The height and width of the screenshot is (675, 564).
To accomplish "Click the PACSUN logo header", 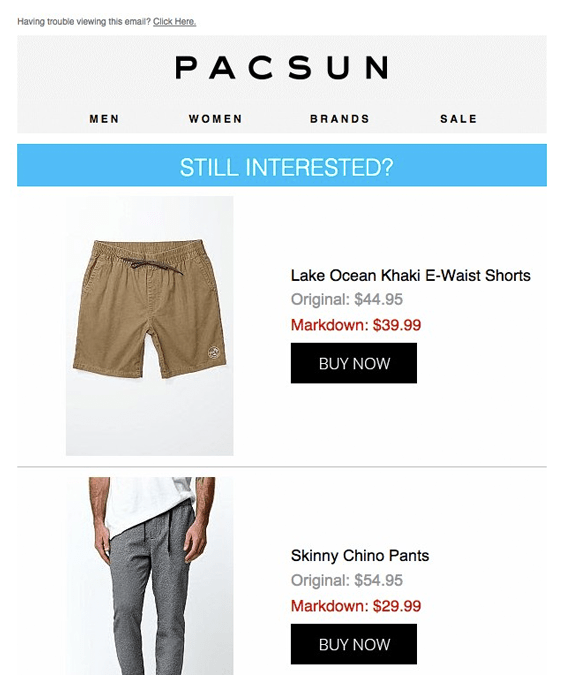I will pos(282,68).
